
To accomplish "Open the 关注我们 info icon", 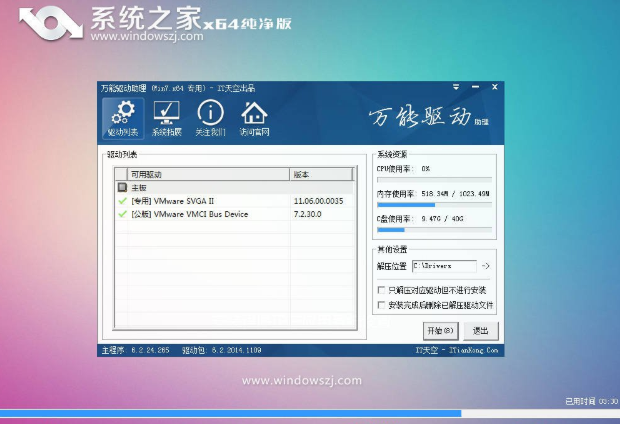I will coord(210,118).
